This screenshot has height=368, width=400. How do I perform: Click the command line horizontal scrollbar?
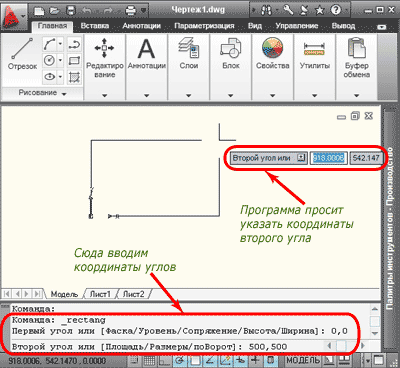click(x=345, y=345)
